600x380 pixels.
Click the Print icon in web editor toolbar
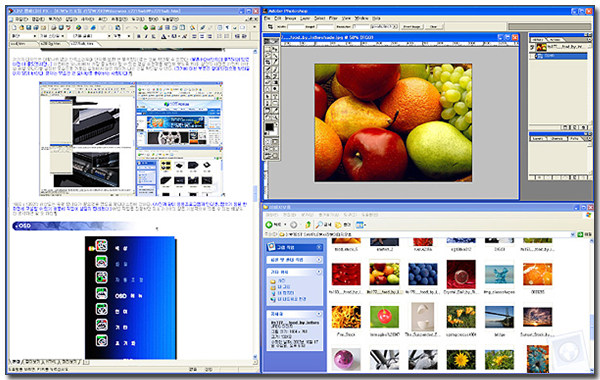click(54, 28)
